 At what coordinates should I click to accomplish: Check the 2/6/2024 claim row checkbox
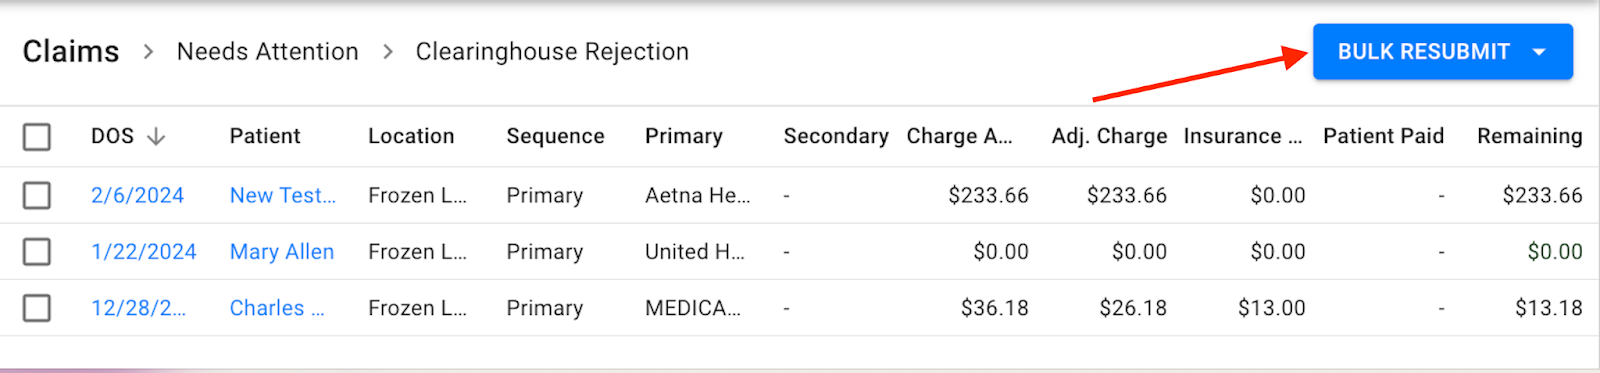point(37,195)
